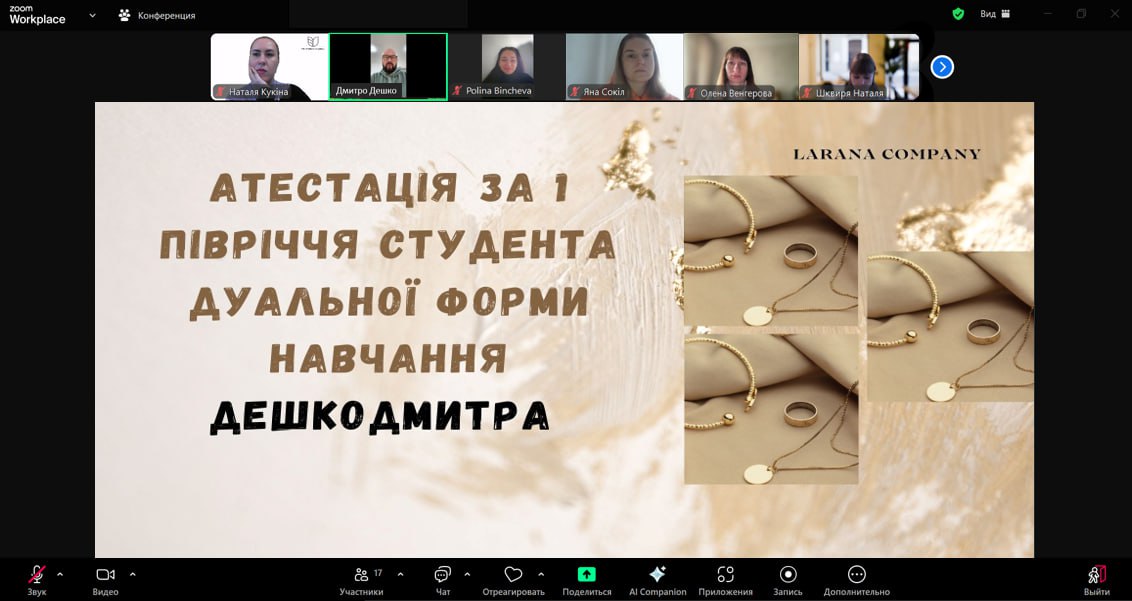Image resolution: width=1132 pixels, height=601 pixels.
Task: Click the LARANA COMPANY heading on the slide
Action: click(x=887, y=154)
